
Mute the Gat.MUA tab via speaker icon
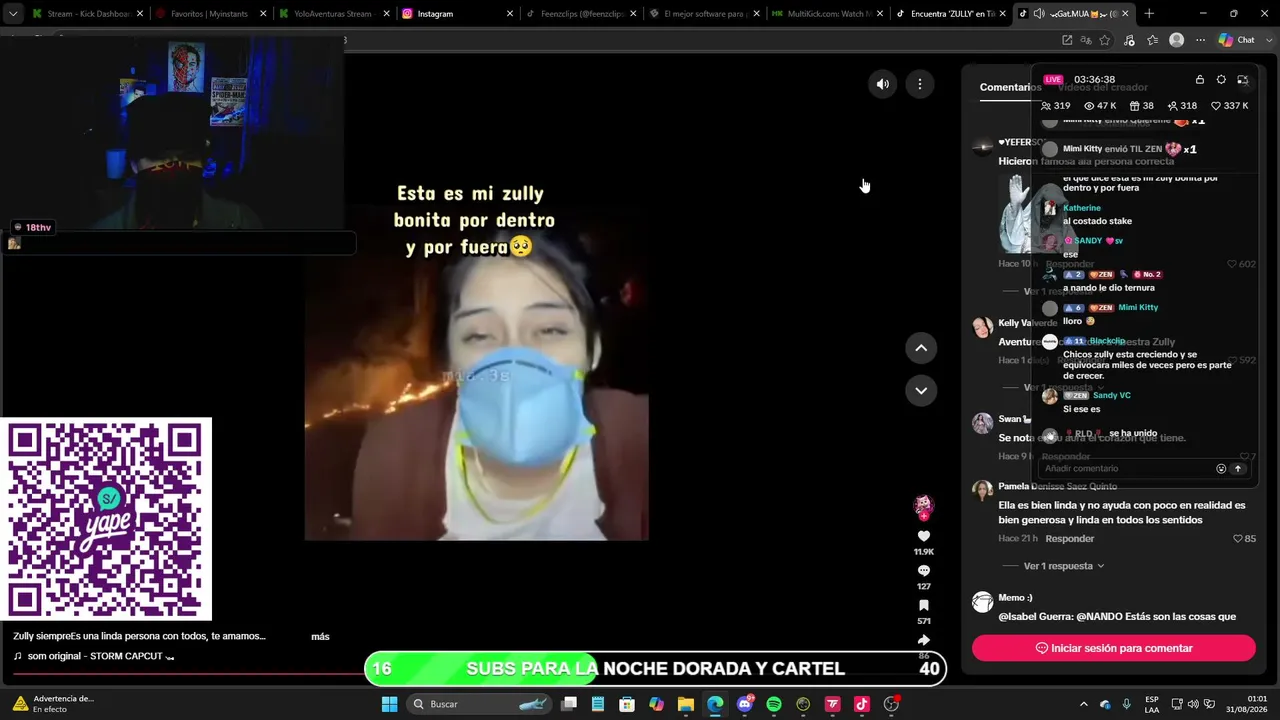point(1039,14)
